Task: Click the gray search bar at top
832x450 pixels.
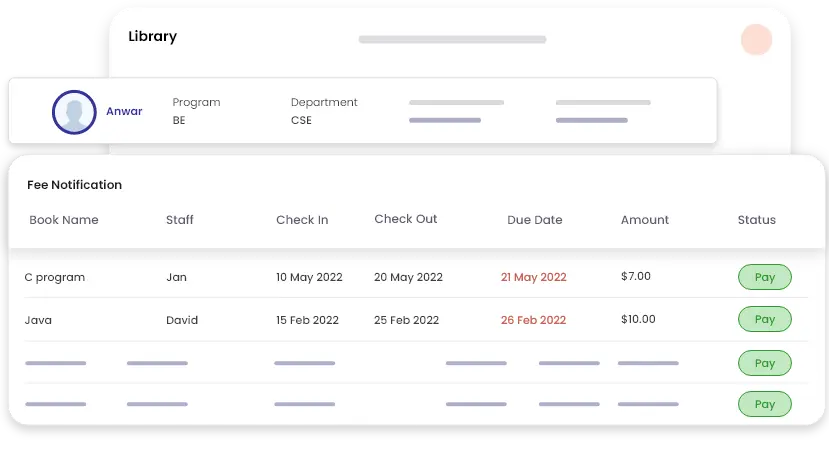Action: [x=452, y=40]
